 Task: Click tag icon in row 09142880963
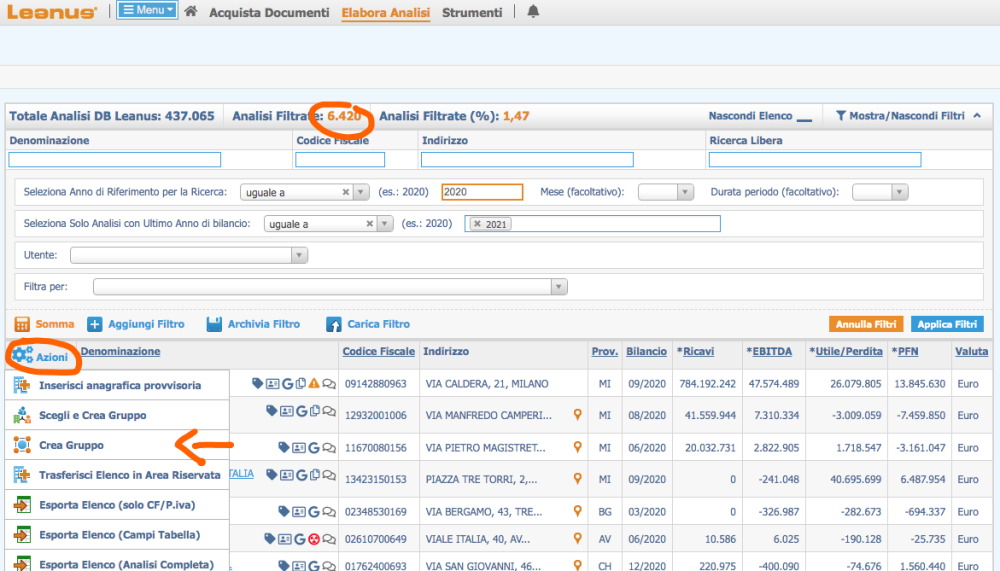coord(257,383)
